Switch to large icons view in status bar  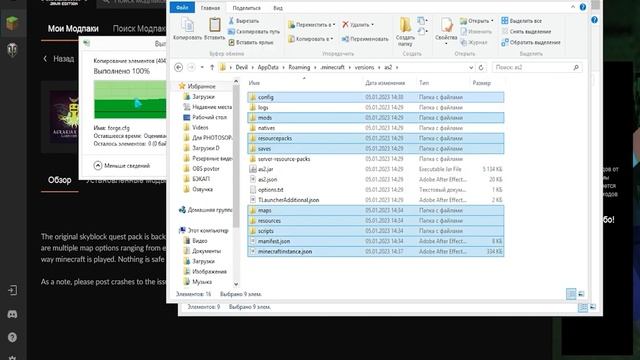click(x=581, y=294)
